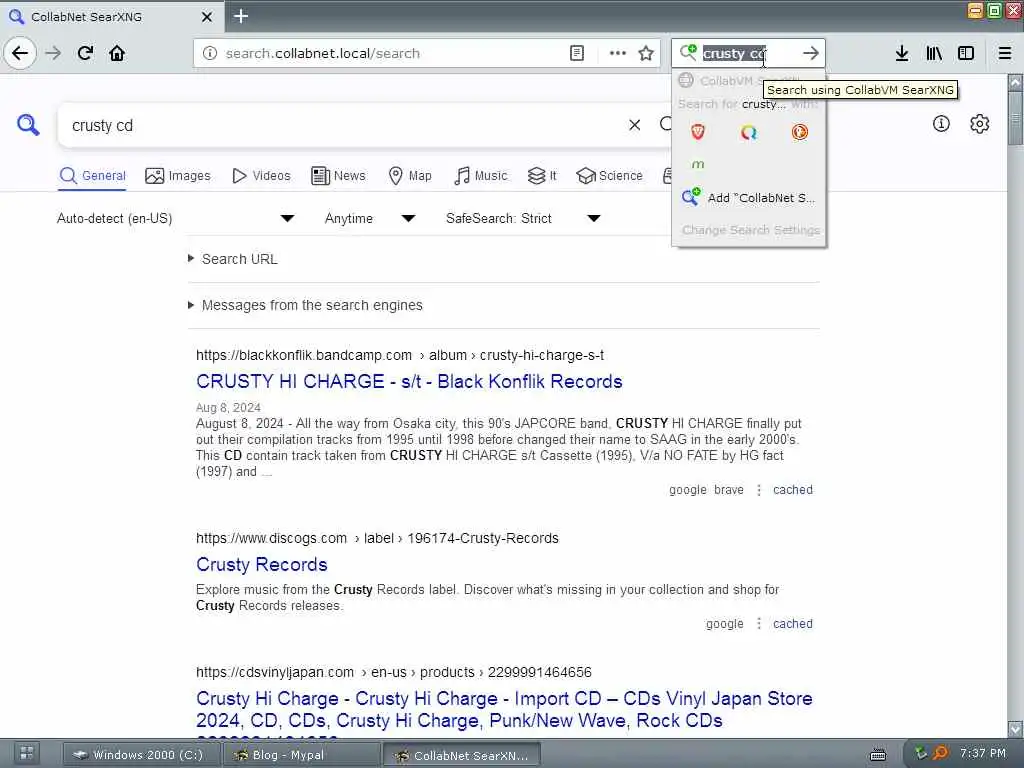Click the blackkonflik.bandcamp.com URL line
1024x768 pixels.
coord(400,355)
